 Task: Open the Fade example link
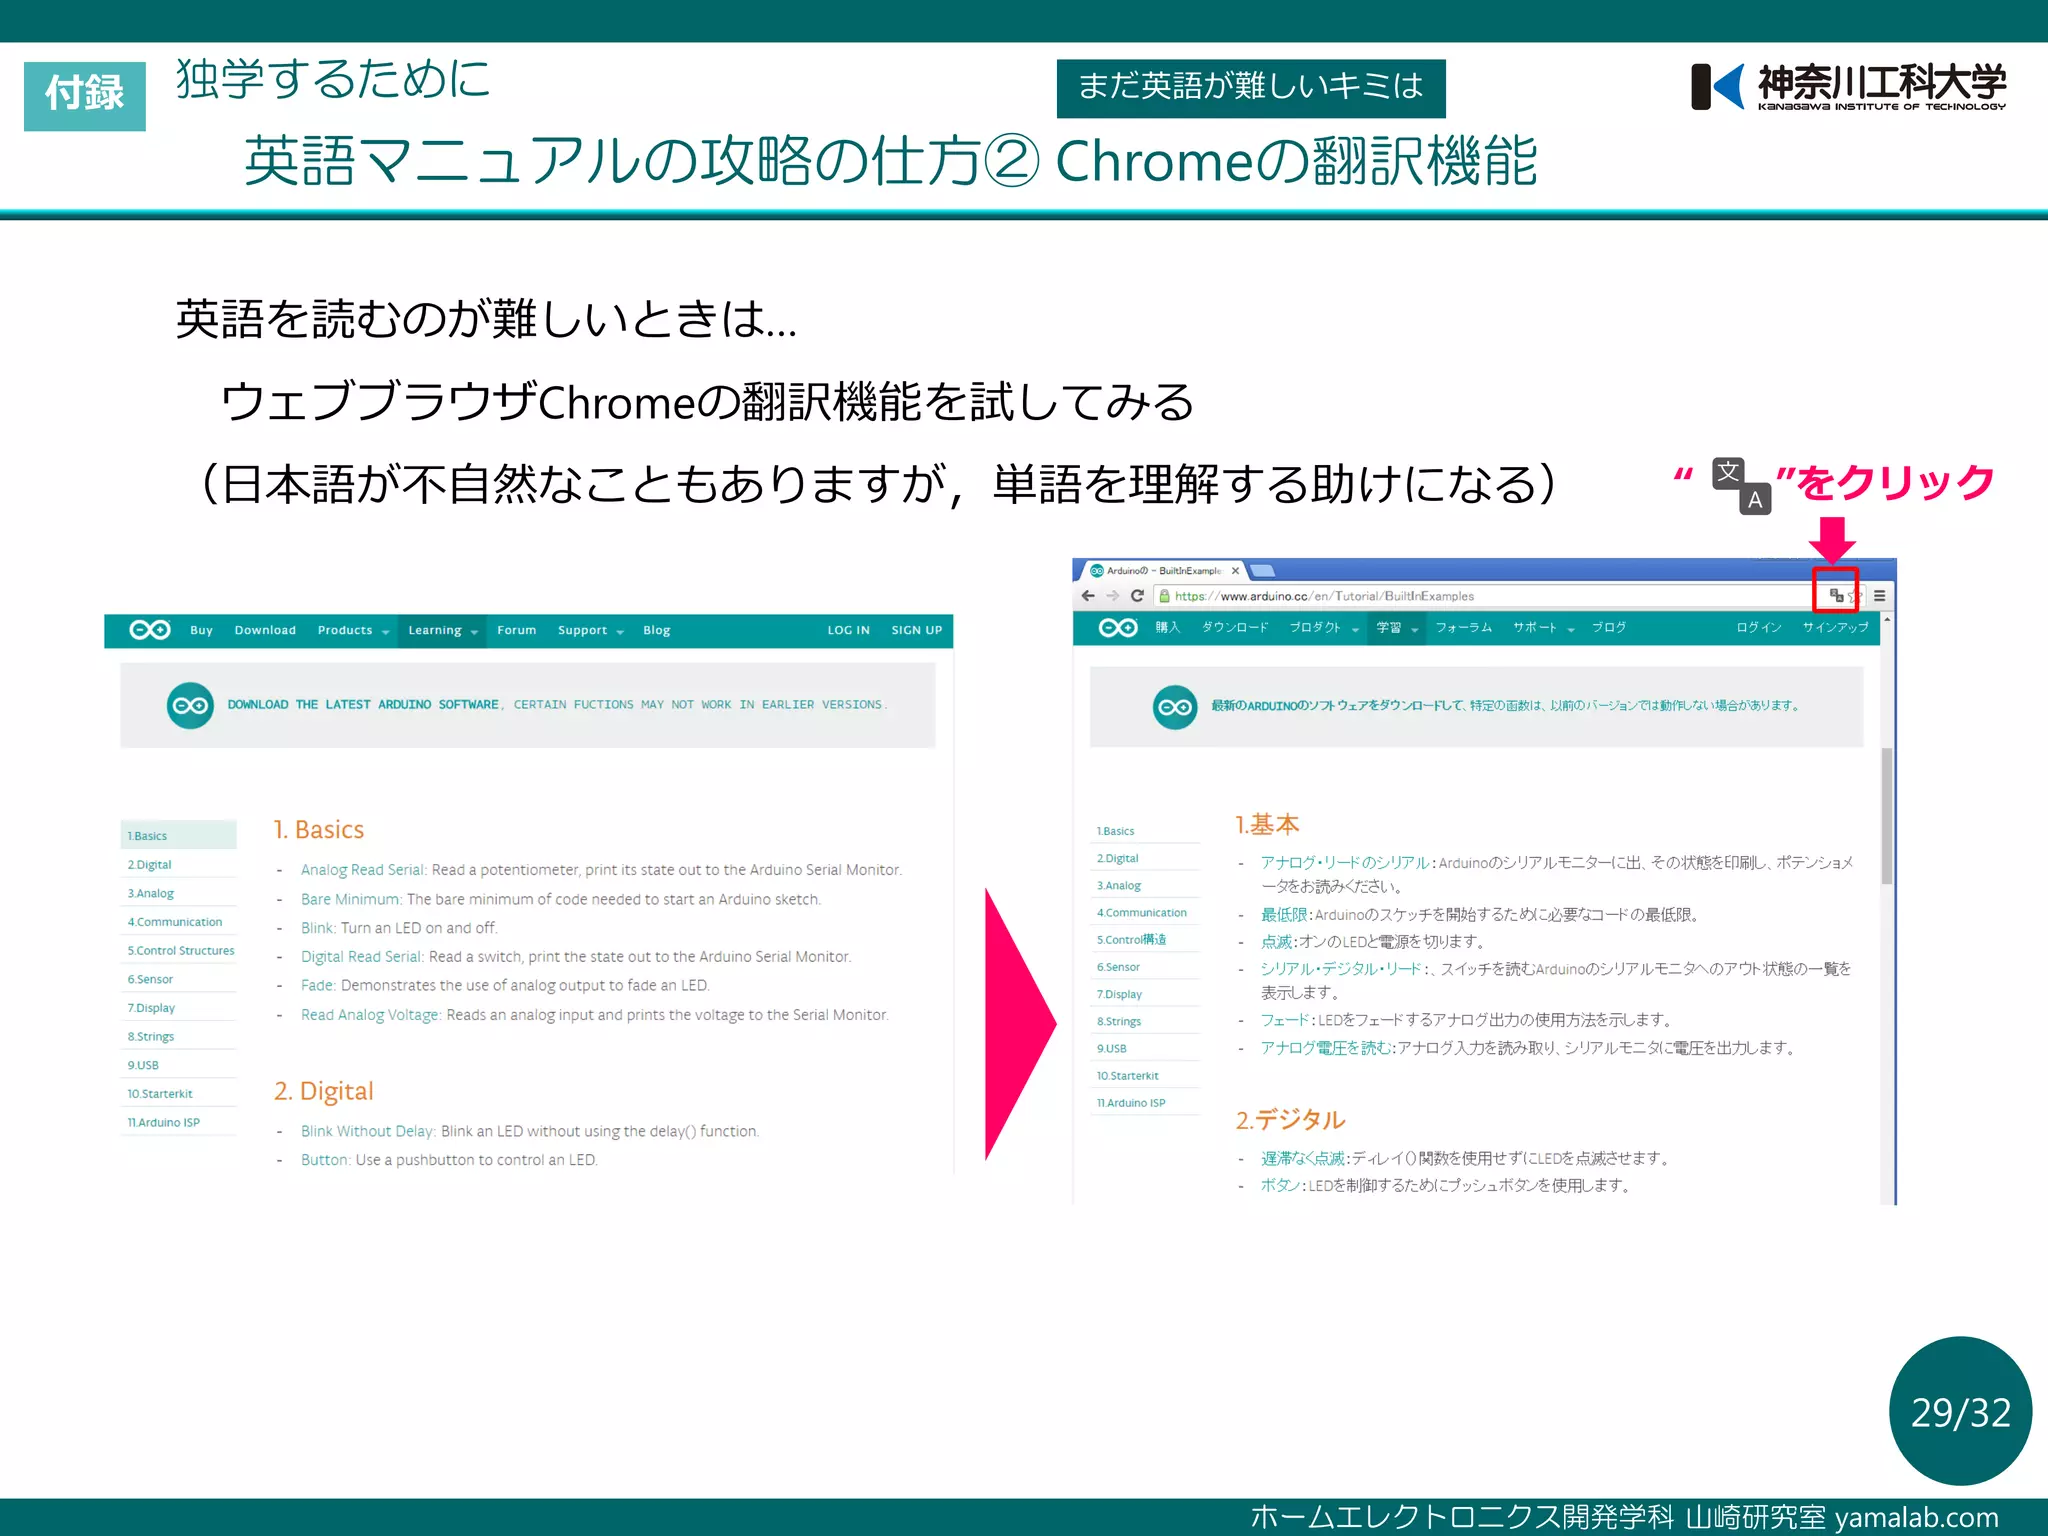pos(318,985)
